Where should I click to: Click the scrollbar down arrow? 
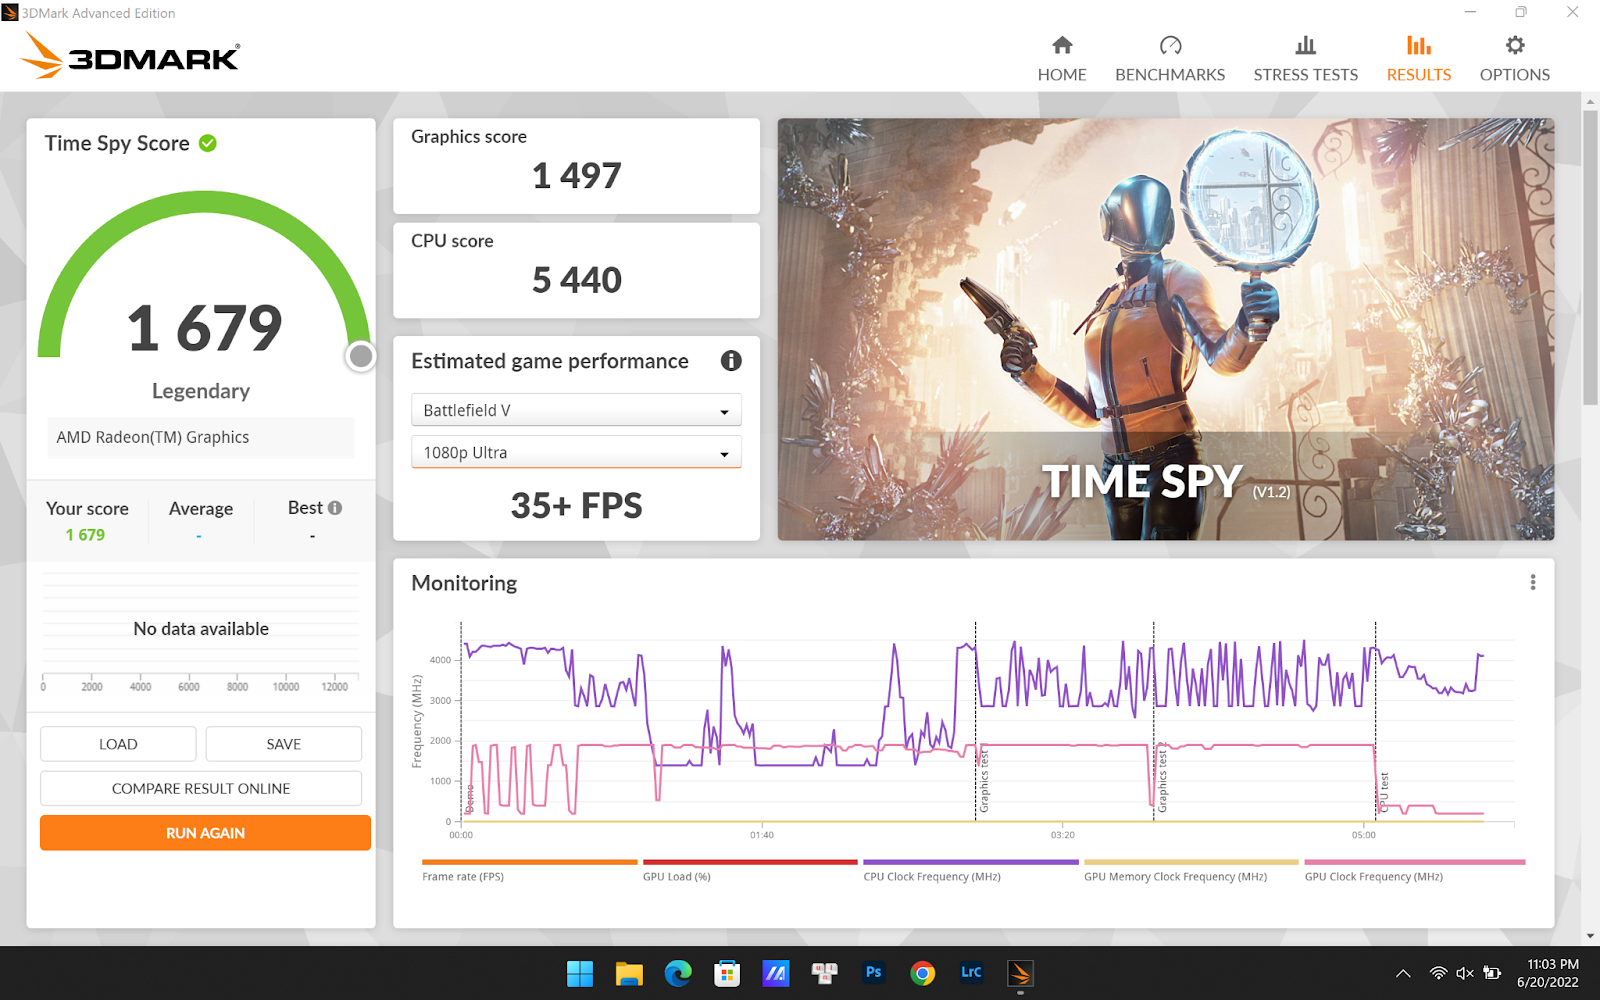tap(1590, 937)
